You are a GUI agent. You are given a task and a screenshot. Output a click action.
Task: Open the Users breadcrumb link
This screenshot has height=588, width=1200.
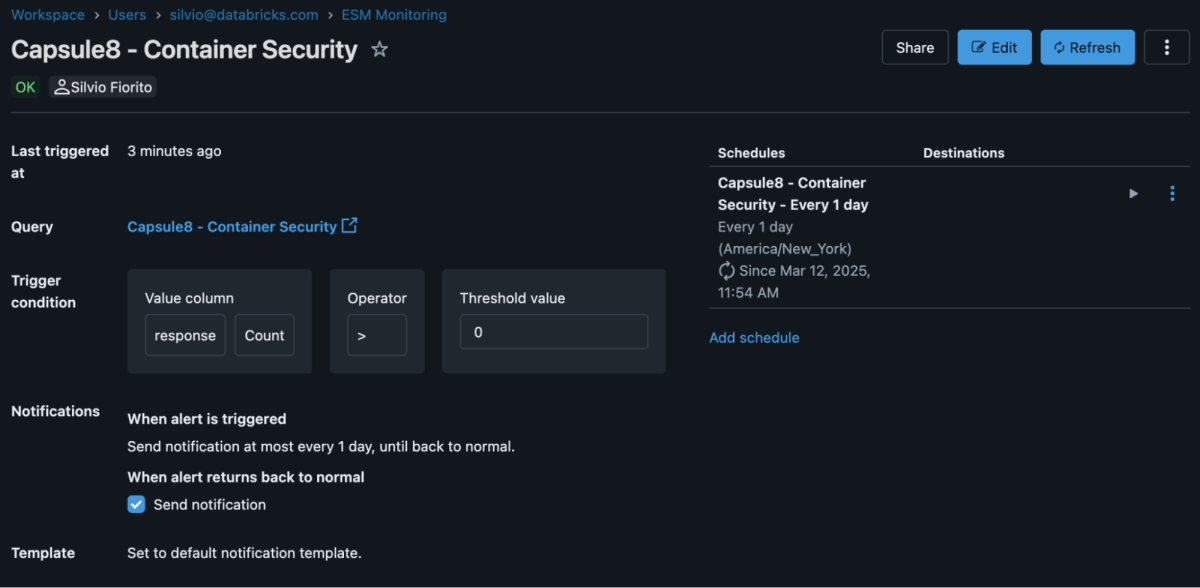pos(126,15)
